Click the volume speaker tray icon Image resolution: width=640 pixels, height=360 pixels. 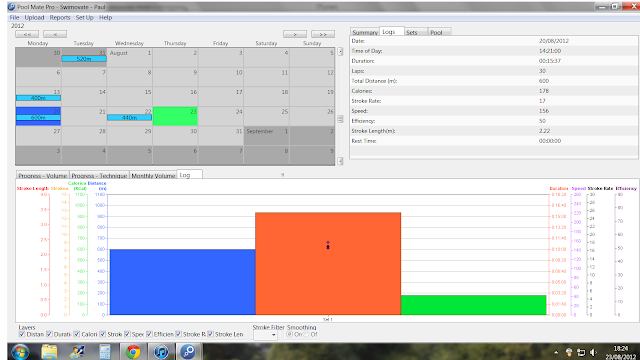(593, 352)
